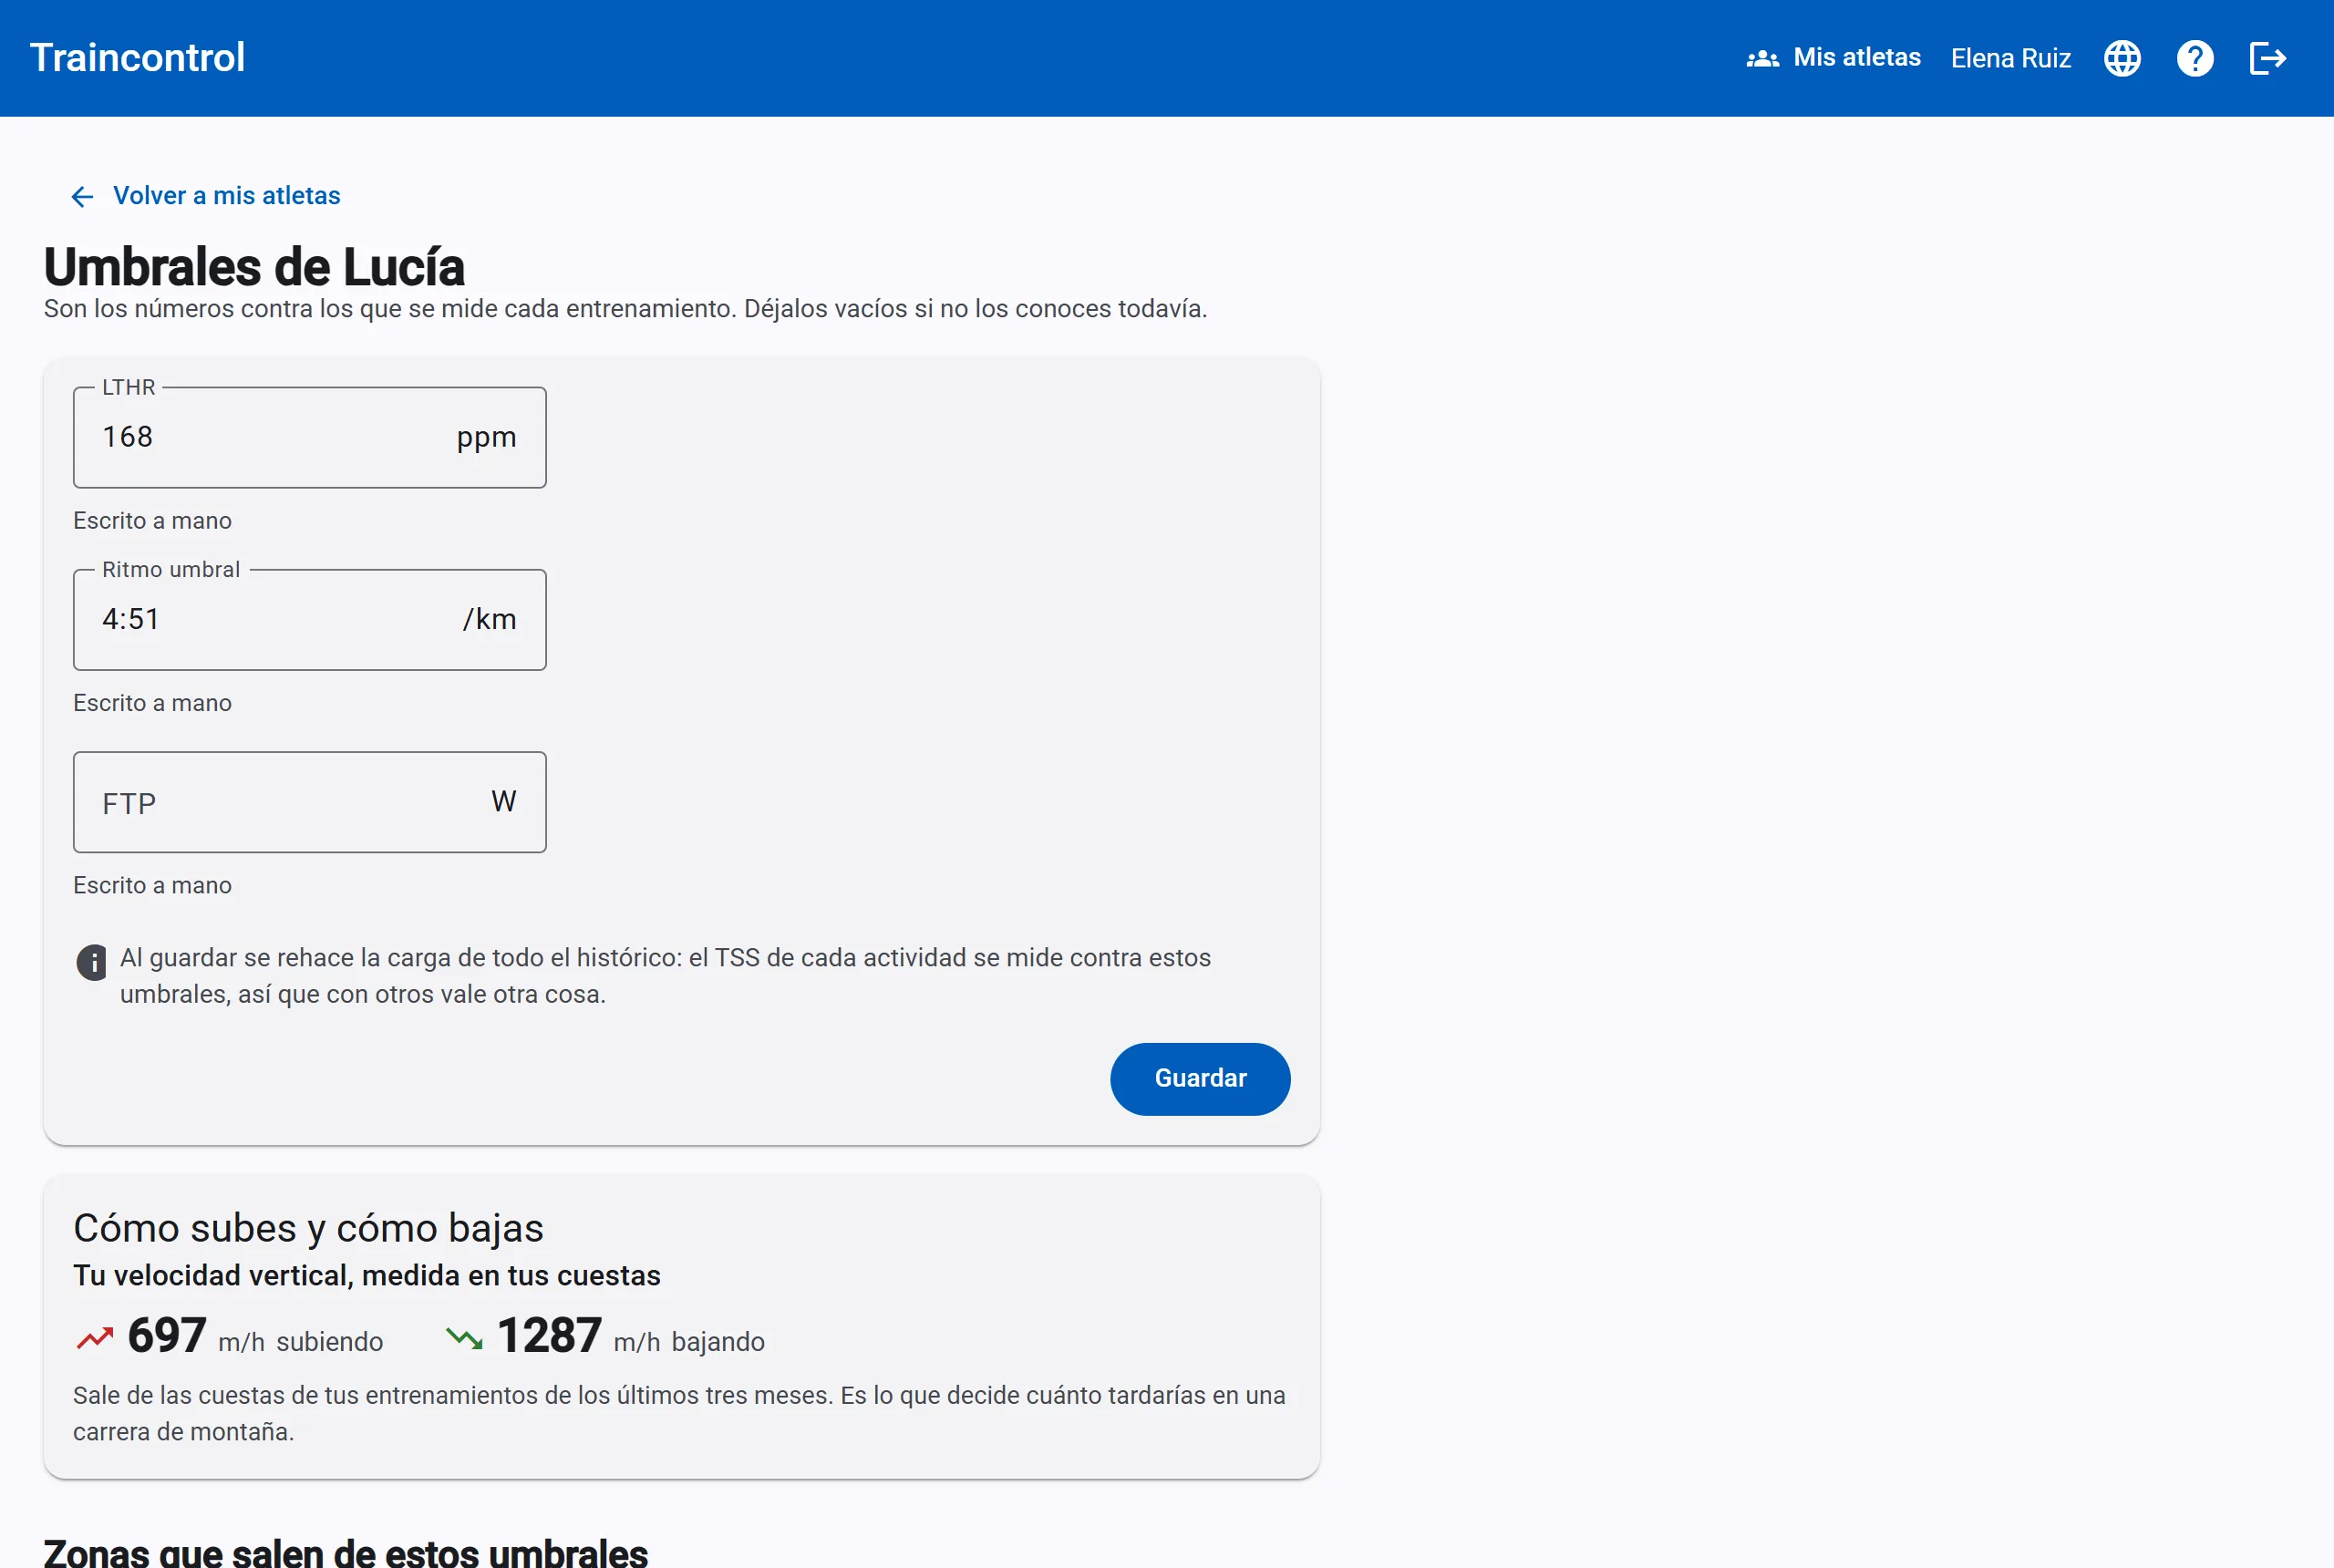
Task: Click the Umbrales de Lucía heading
Action: [x=254, y=267]
